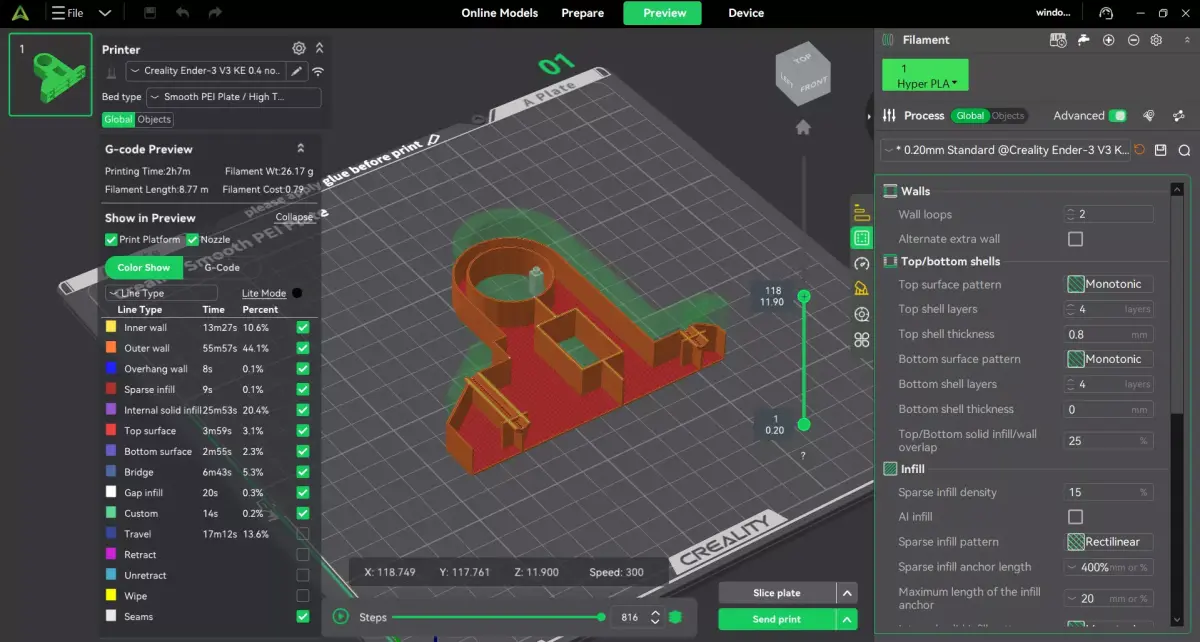Switch printer settings to Objects
1200x642 pixels.
(154, 119)
